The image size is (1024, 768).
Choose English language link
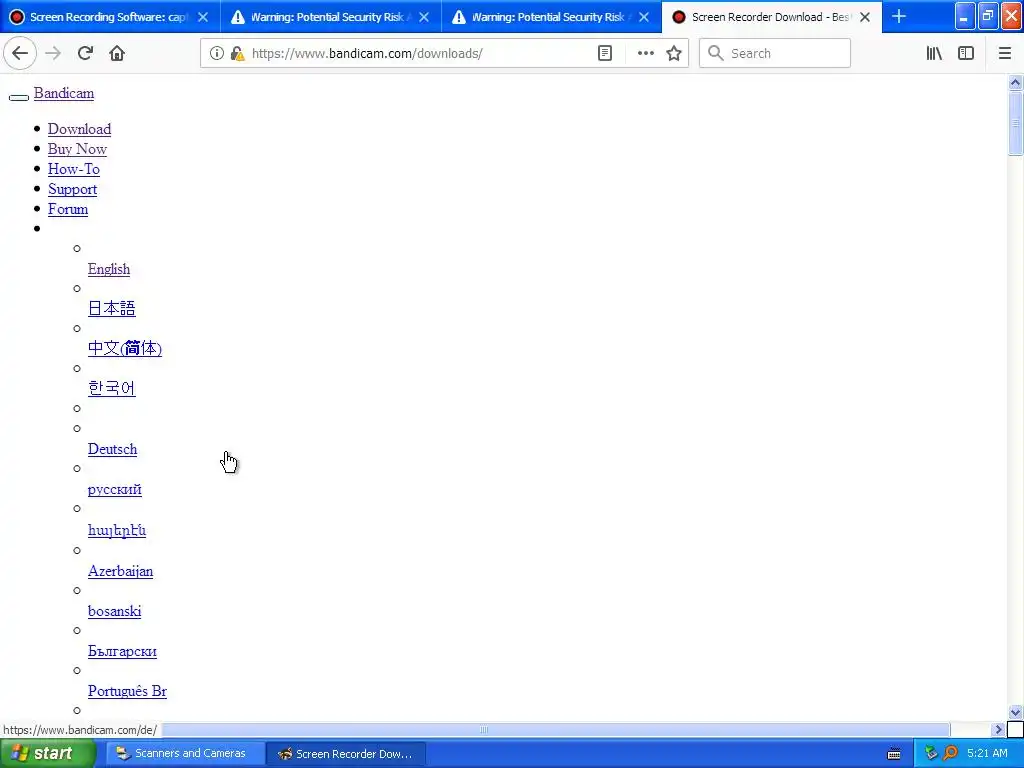[x=109, y=269]
